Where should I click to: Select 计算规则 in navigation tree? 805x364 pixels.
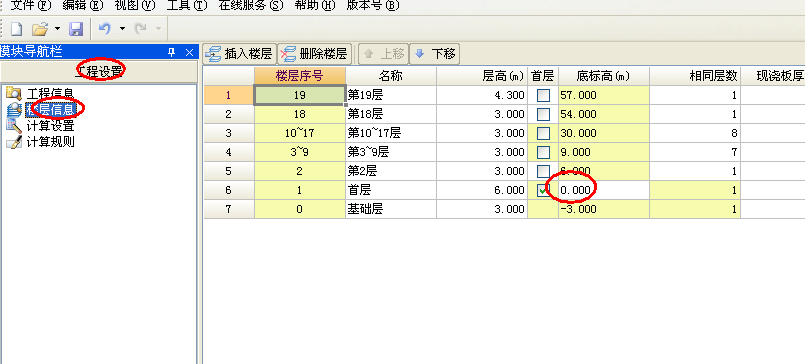point(50,141)
